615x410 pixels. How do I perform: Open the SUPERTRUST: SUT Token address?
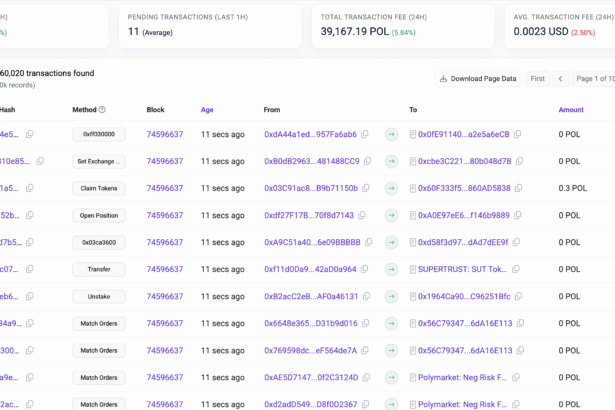(463, 269)
